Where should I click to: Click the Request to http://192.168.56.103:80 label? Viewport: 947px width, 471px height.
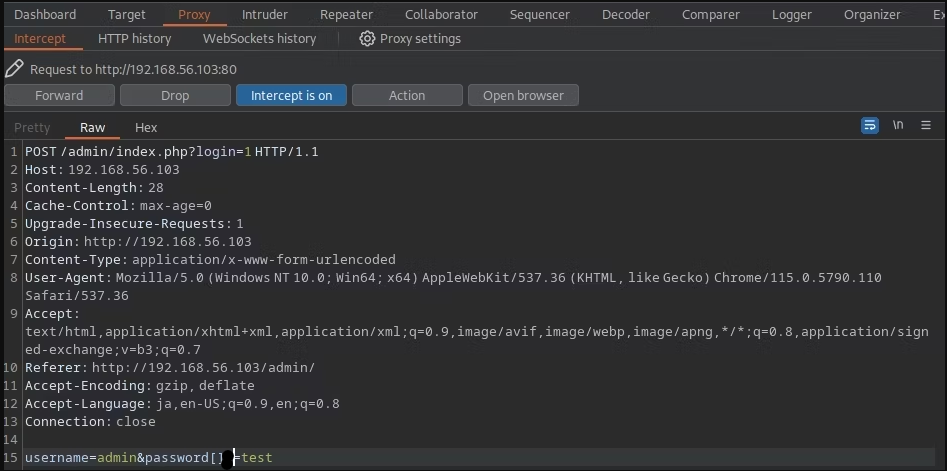click(x=133, y=69)
